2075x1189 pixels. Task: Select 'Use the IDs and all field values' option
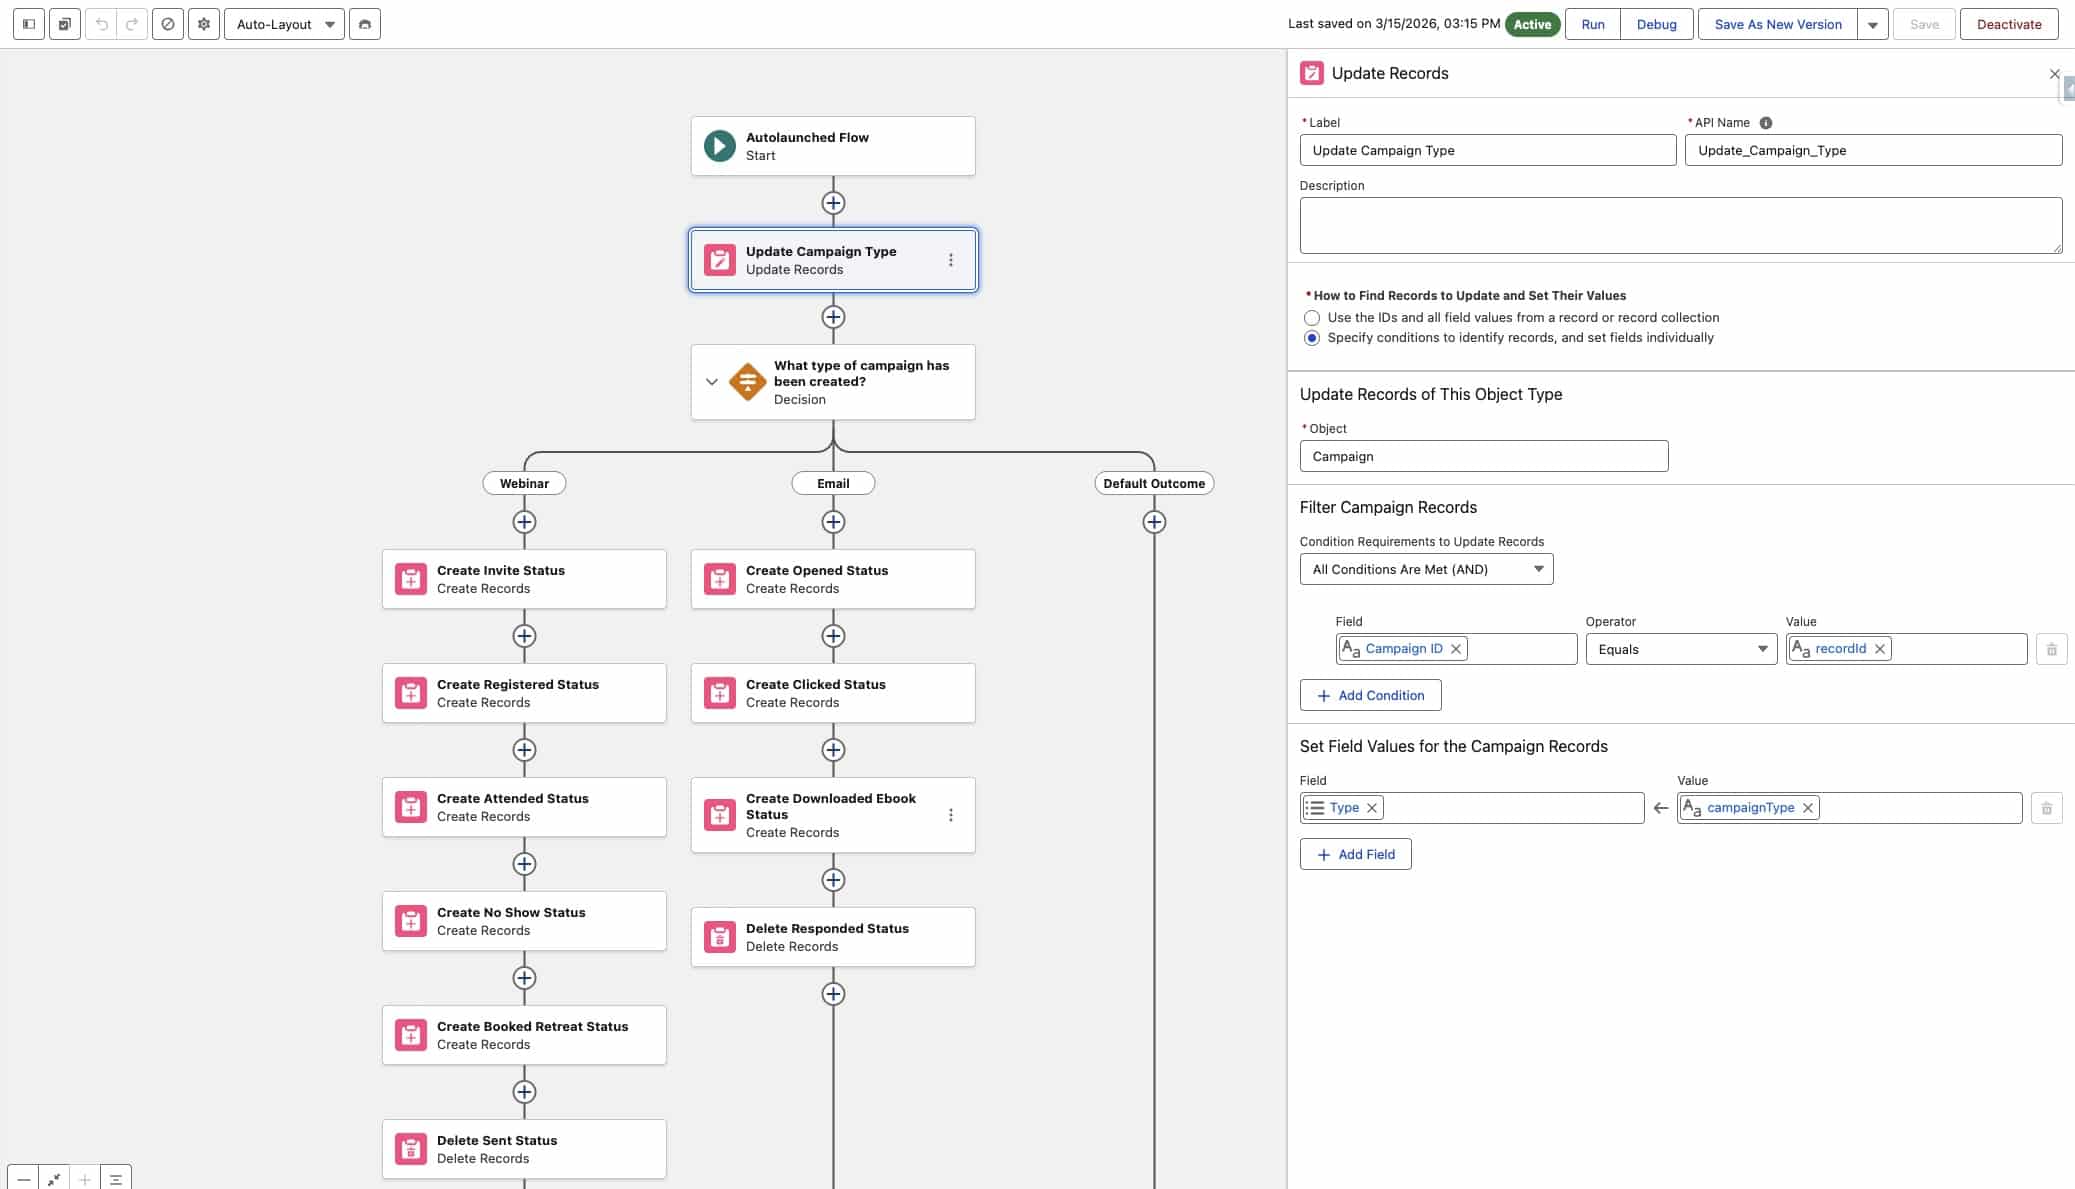click(x=1312, y=318)
